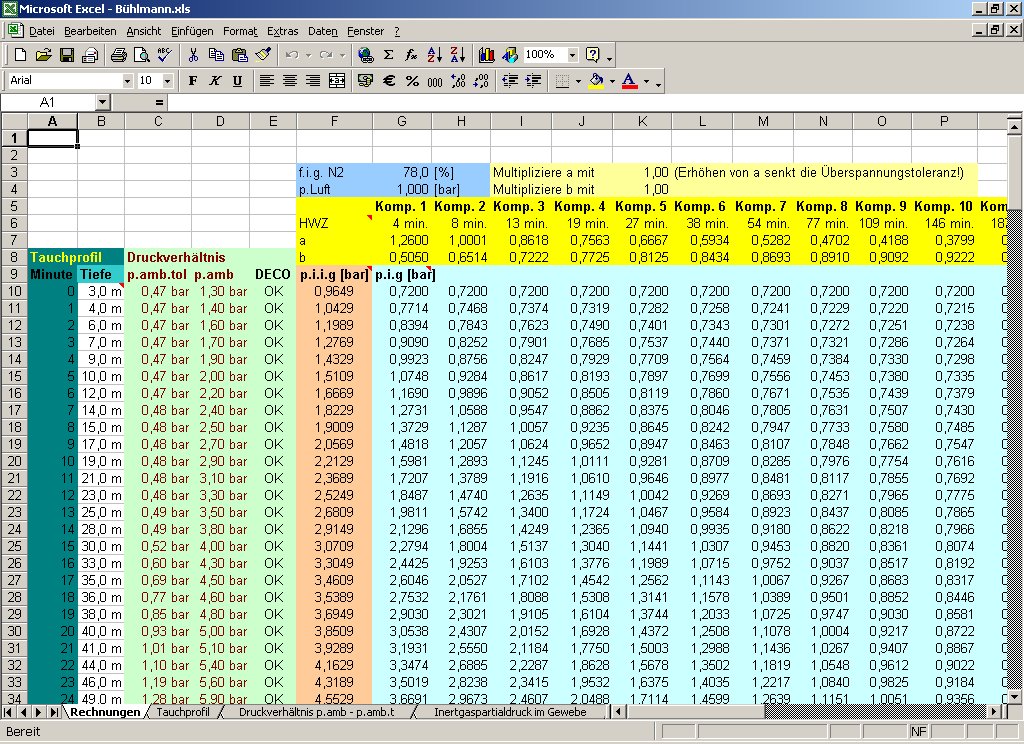The width and height of the screenshot is (1024, 744).
Task: Open the Paste Function fx icon
Action: click(x=411, y=55)
